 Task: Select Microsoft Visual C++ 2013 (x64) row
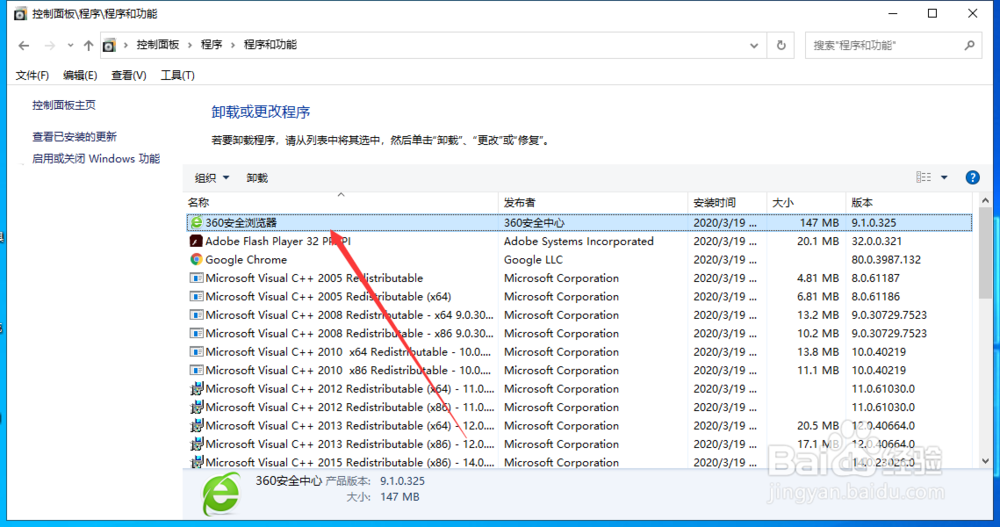point(579,426)
